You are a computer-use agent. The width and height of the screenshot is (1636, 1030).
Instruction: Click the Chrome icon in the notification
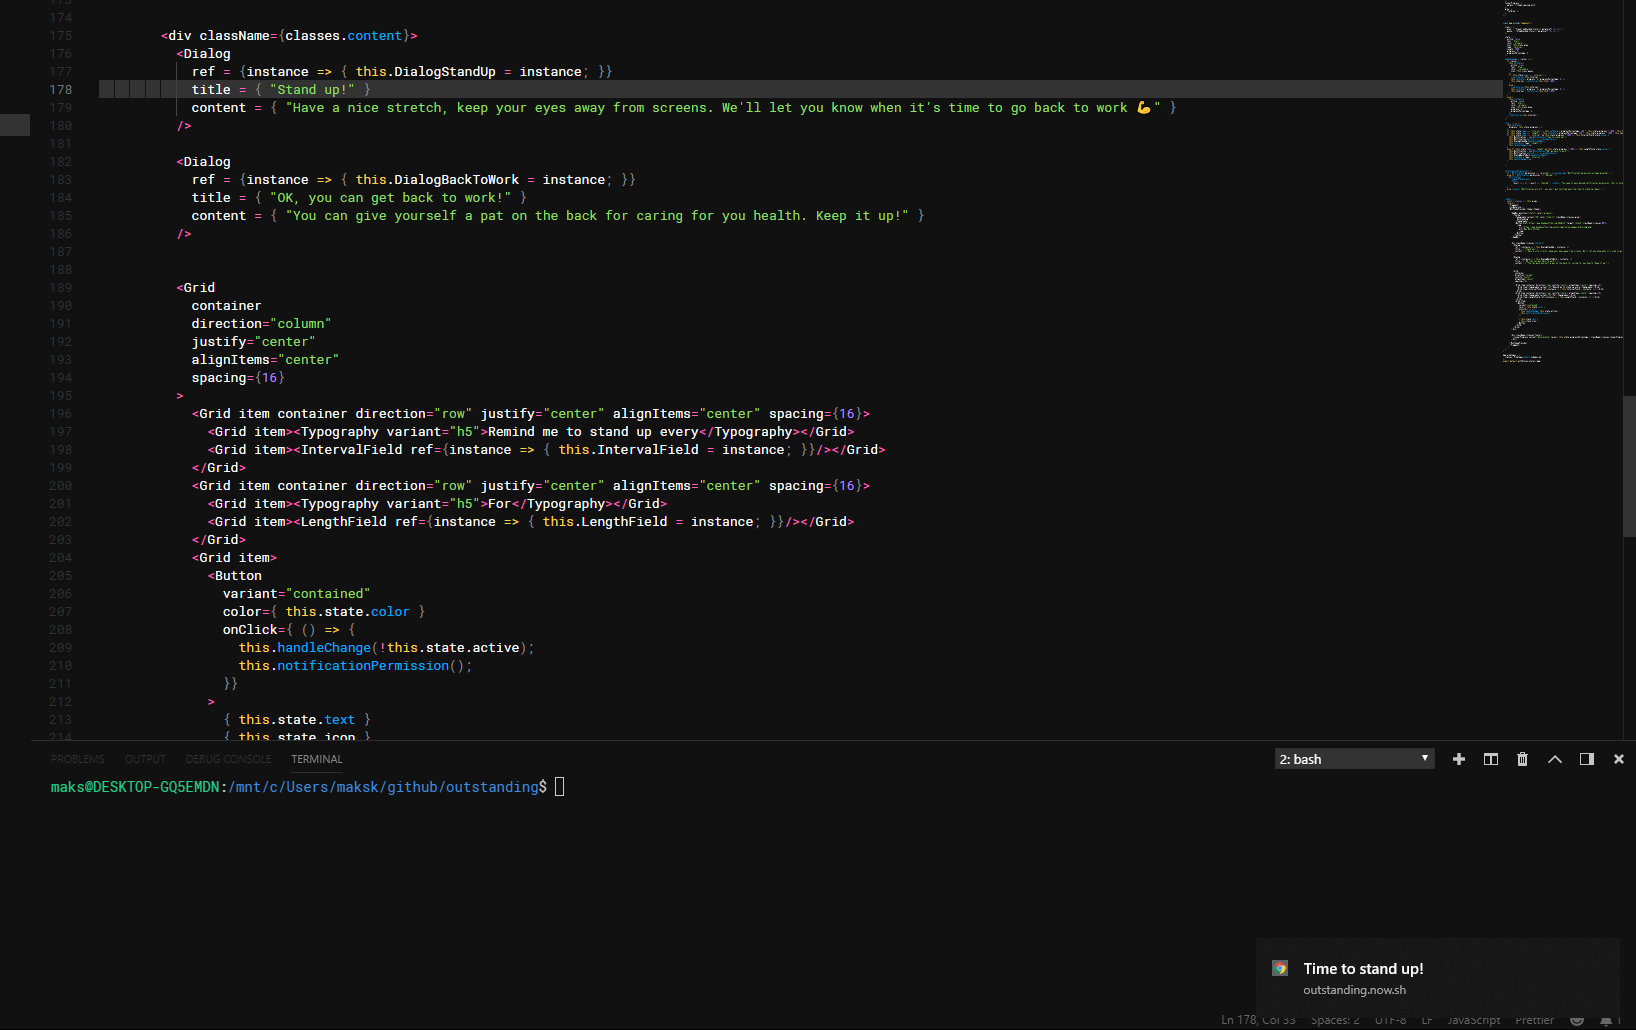coord(1280,968)
